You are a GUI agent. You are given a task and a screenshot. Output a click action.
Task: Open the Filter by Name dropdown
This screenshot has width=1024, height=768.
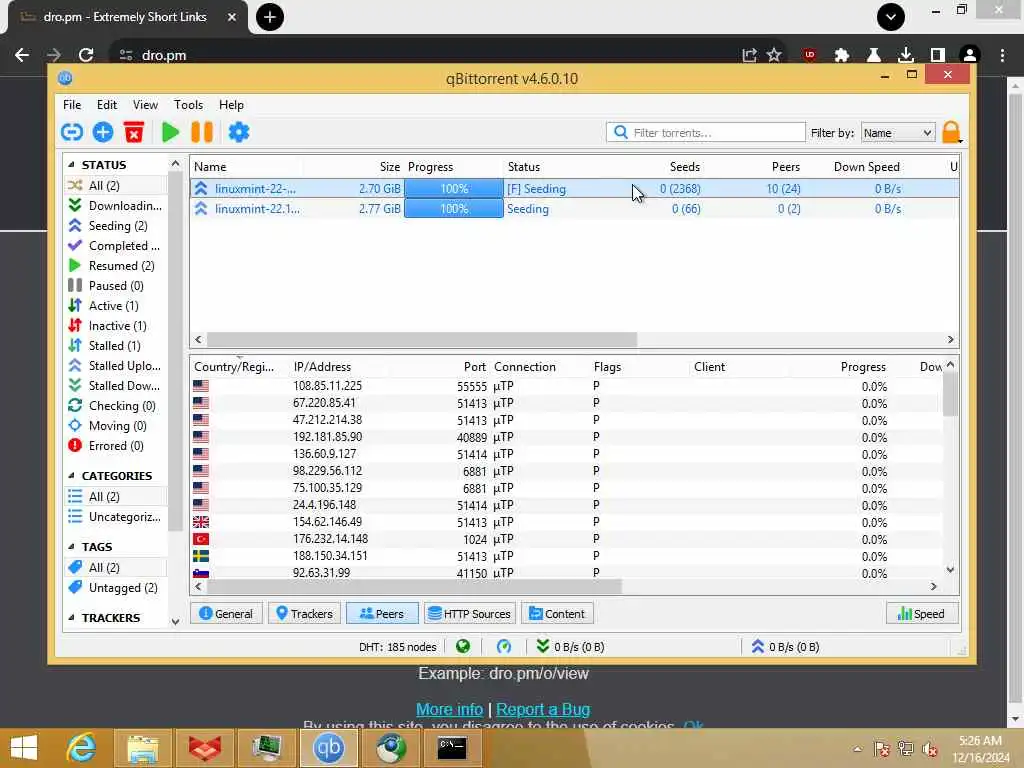[x=897, y=133]
